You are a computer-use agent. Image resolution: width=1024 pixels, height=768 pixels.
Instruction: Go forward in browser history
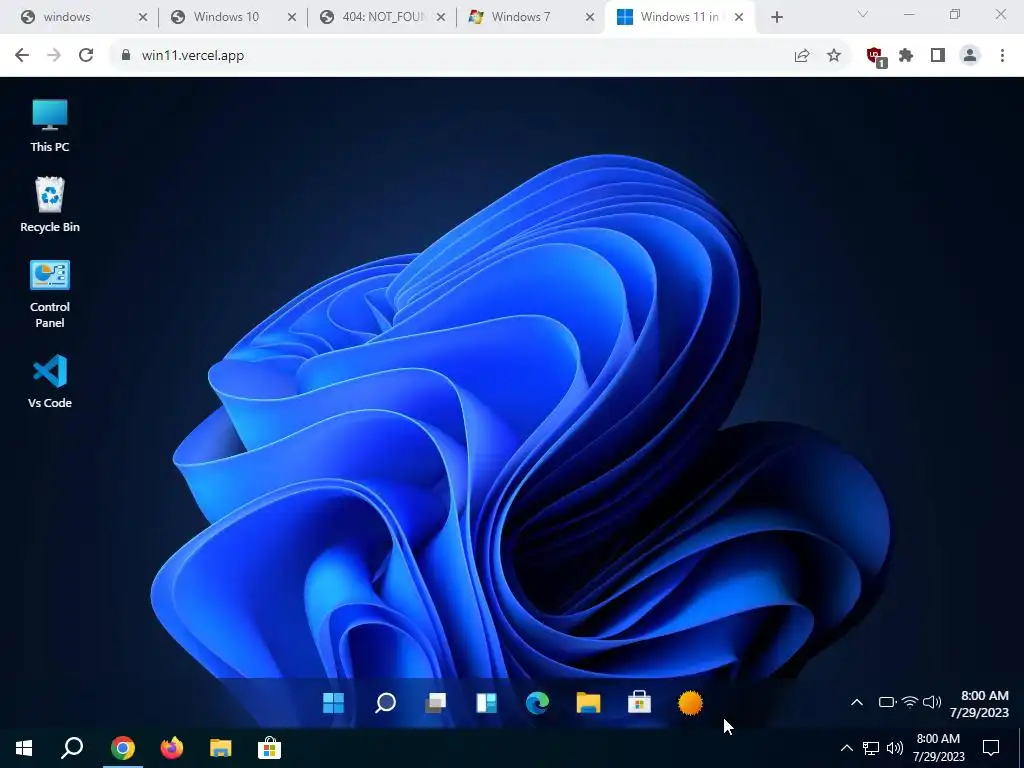click(54, 56)
